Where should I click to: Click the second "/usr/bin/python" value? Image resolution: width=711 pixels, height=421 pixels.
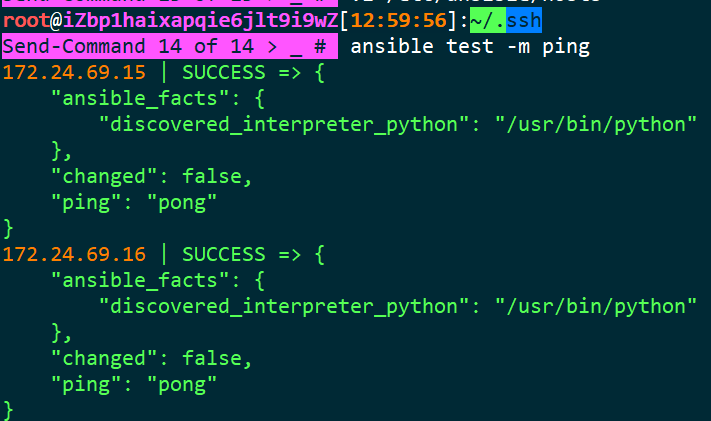pyautogui.click(x=596, y=307)
